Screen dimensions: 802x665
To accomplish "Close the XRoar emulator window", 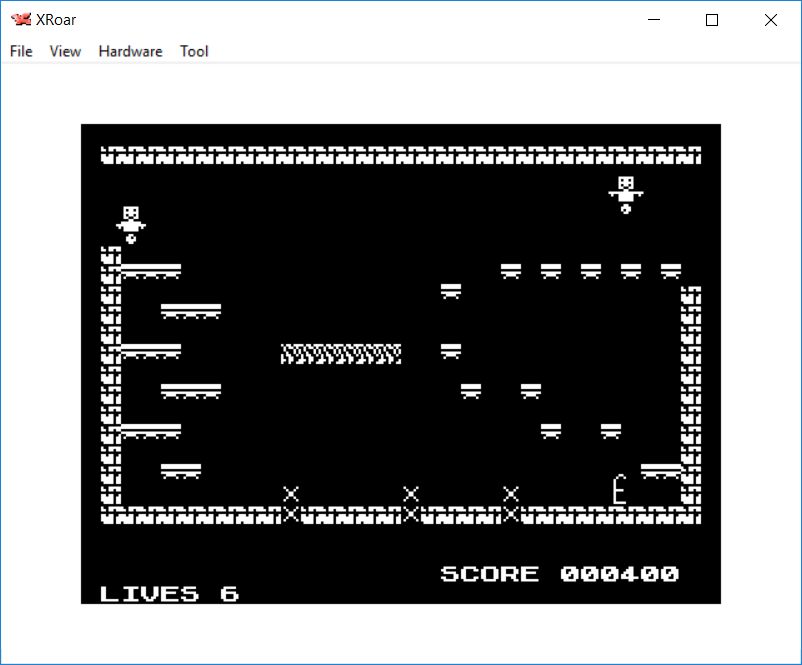I will pyautogui.click(x=770, y=20).
